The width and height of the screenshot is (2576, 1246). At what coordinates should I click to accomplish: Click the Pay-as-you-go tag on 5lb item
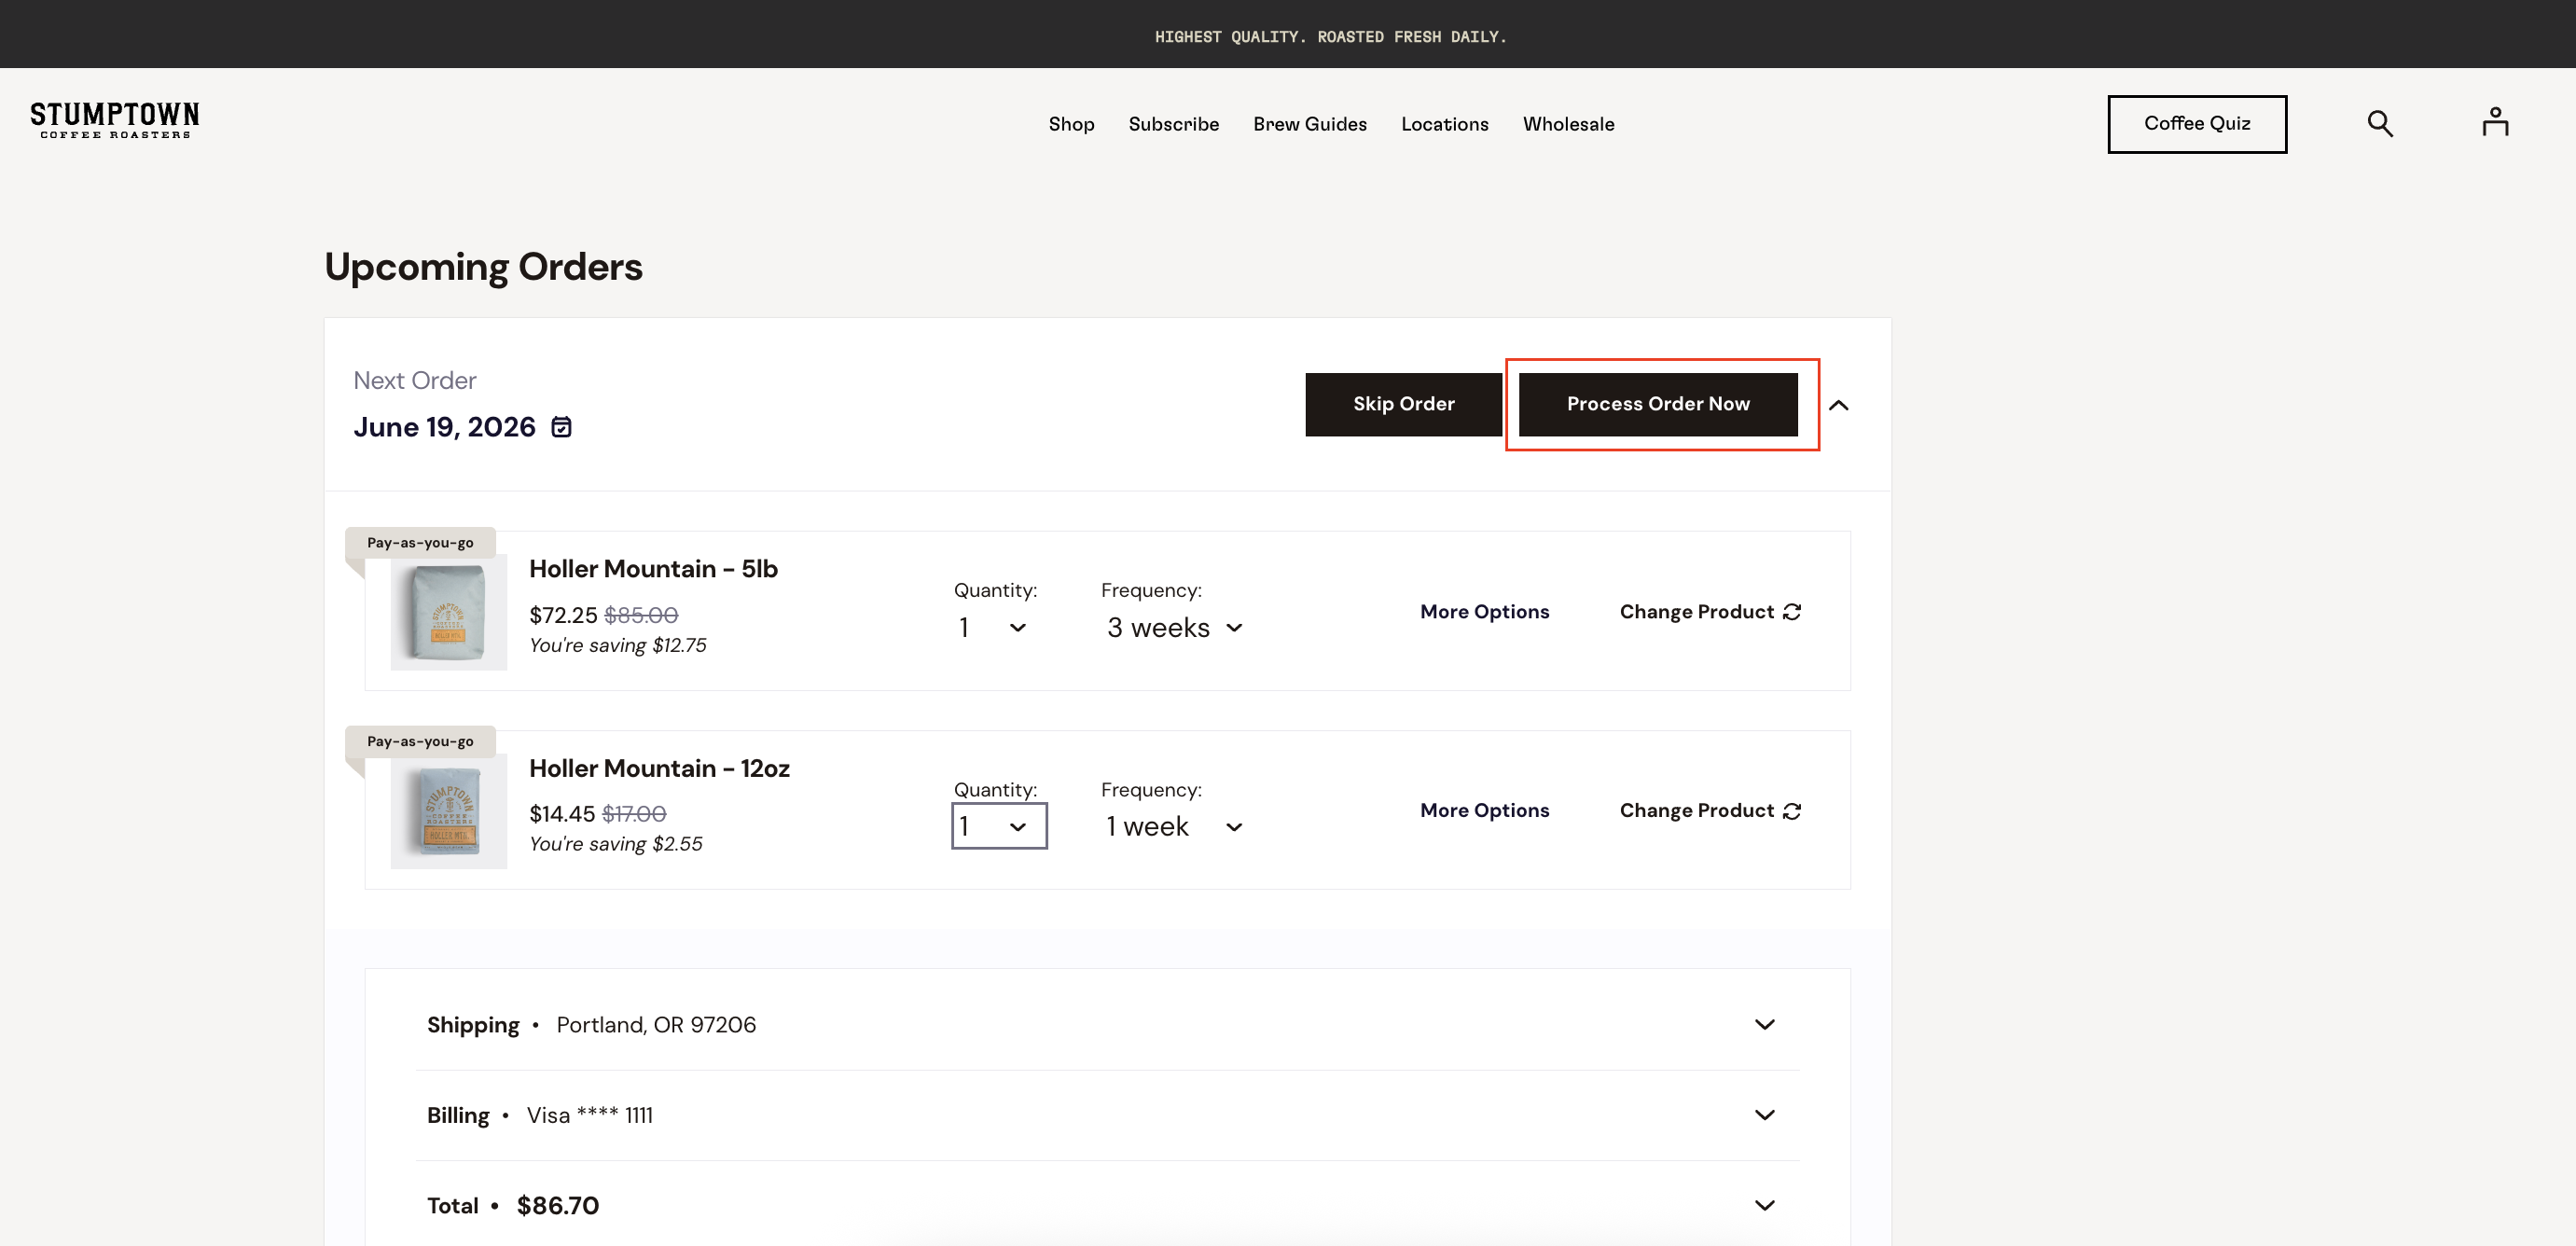[420, 543]
